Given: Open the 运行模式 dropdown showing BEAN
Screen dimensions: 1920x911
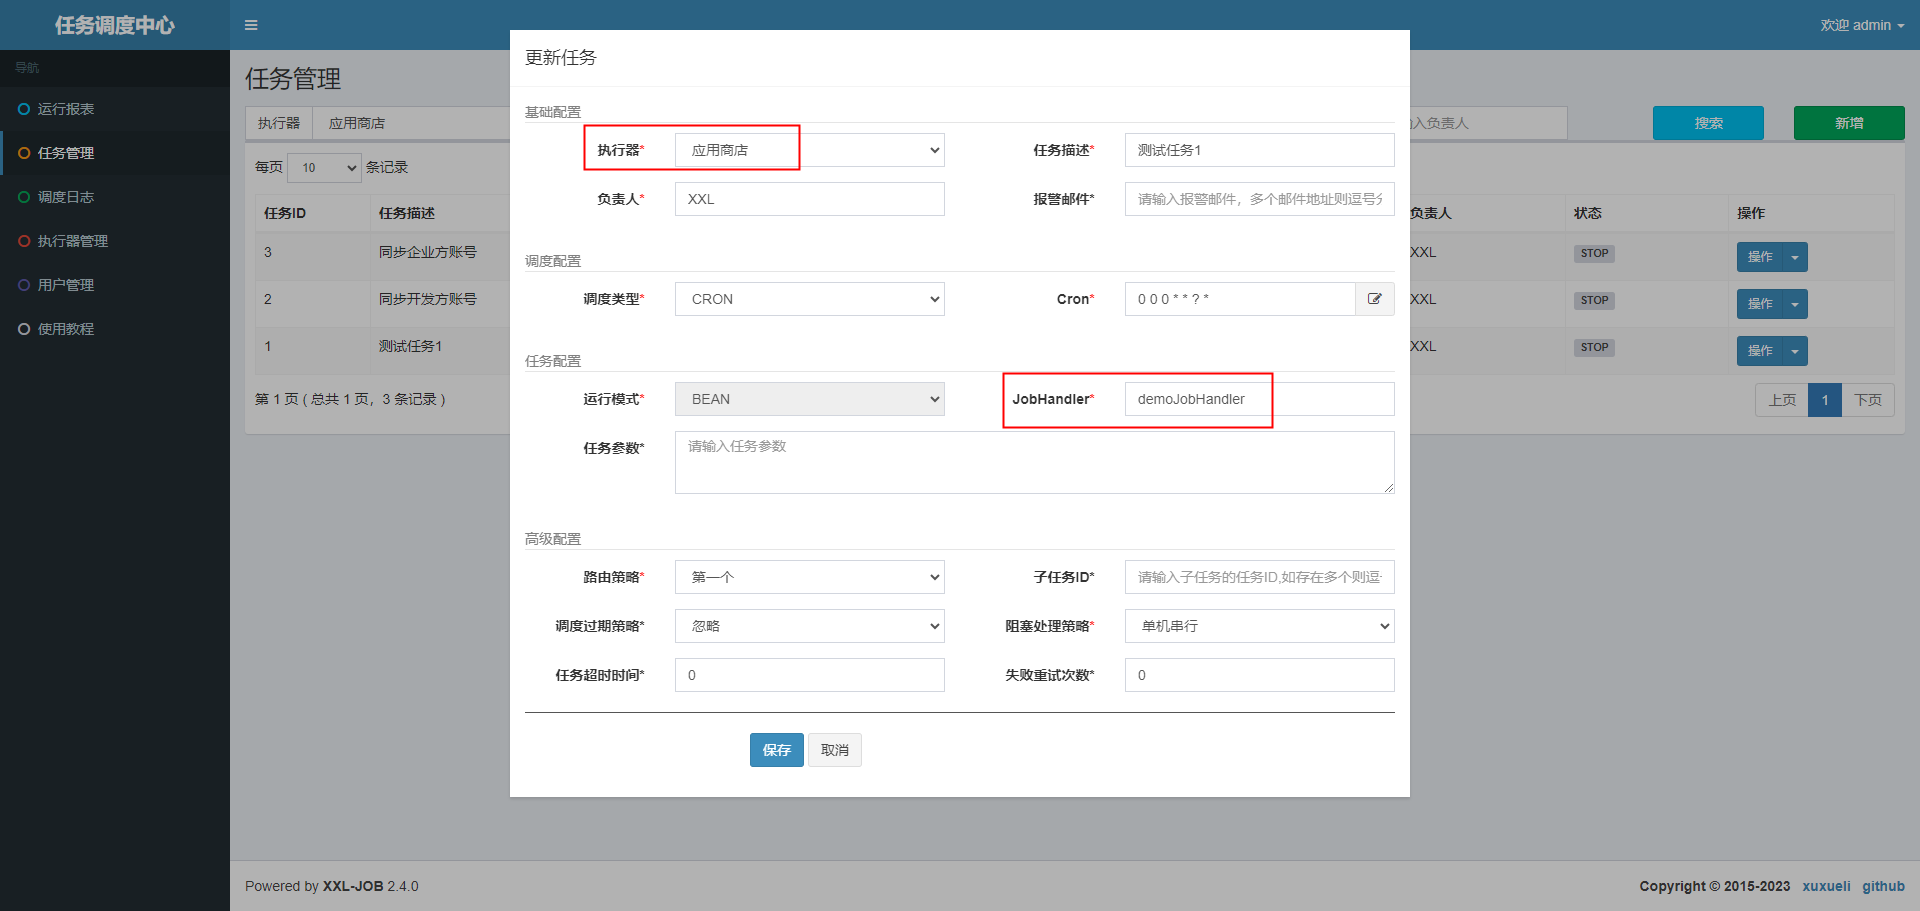Looking at the screenshot, I should coord(810,399).
